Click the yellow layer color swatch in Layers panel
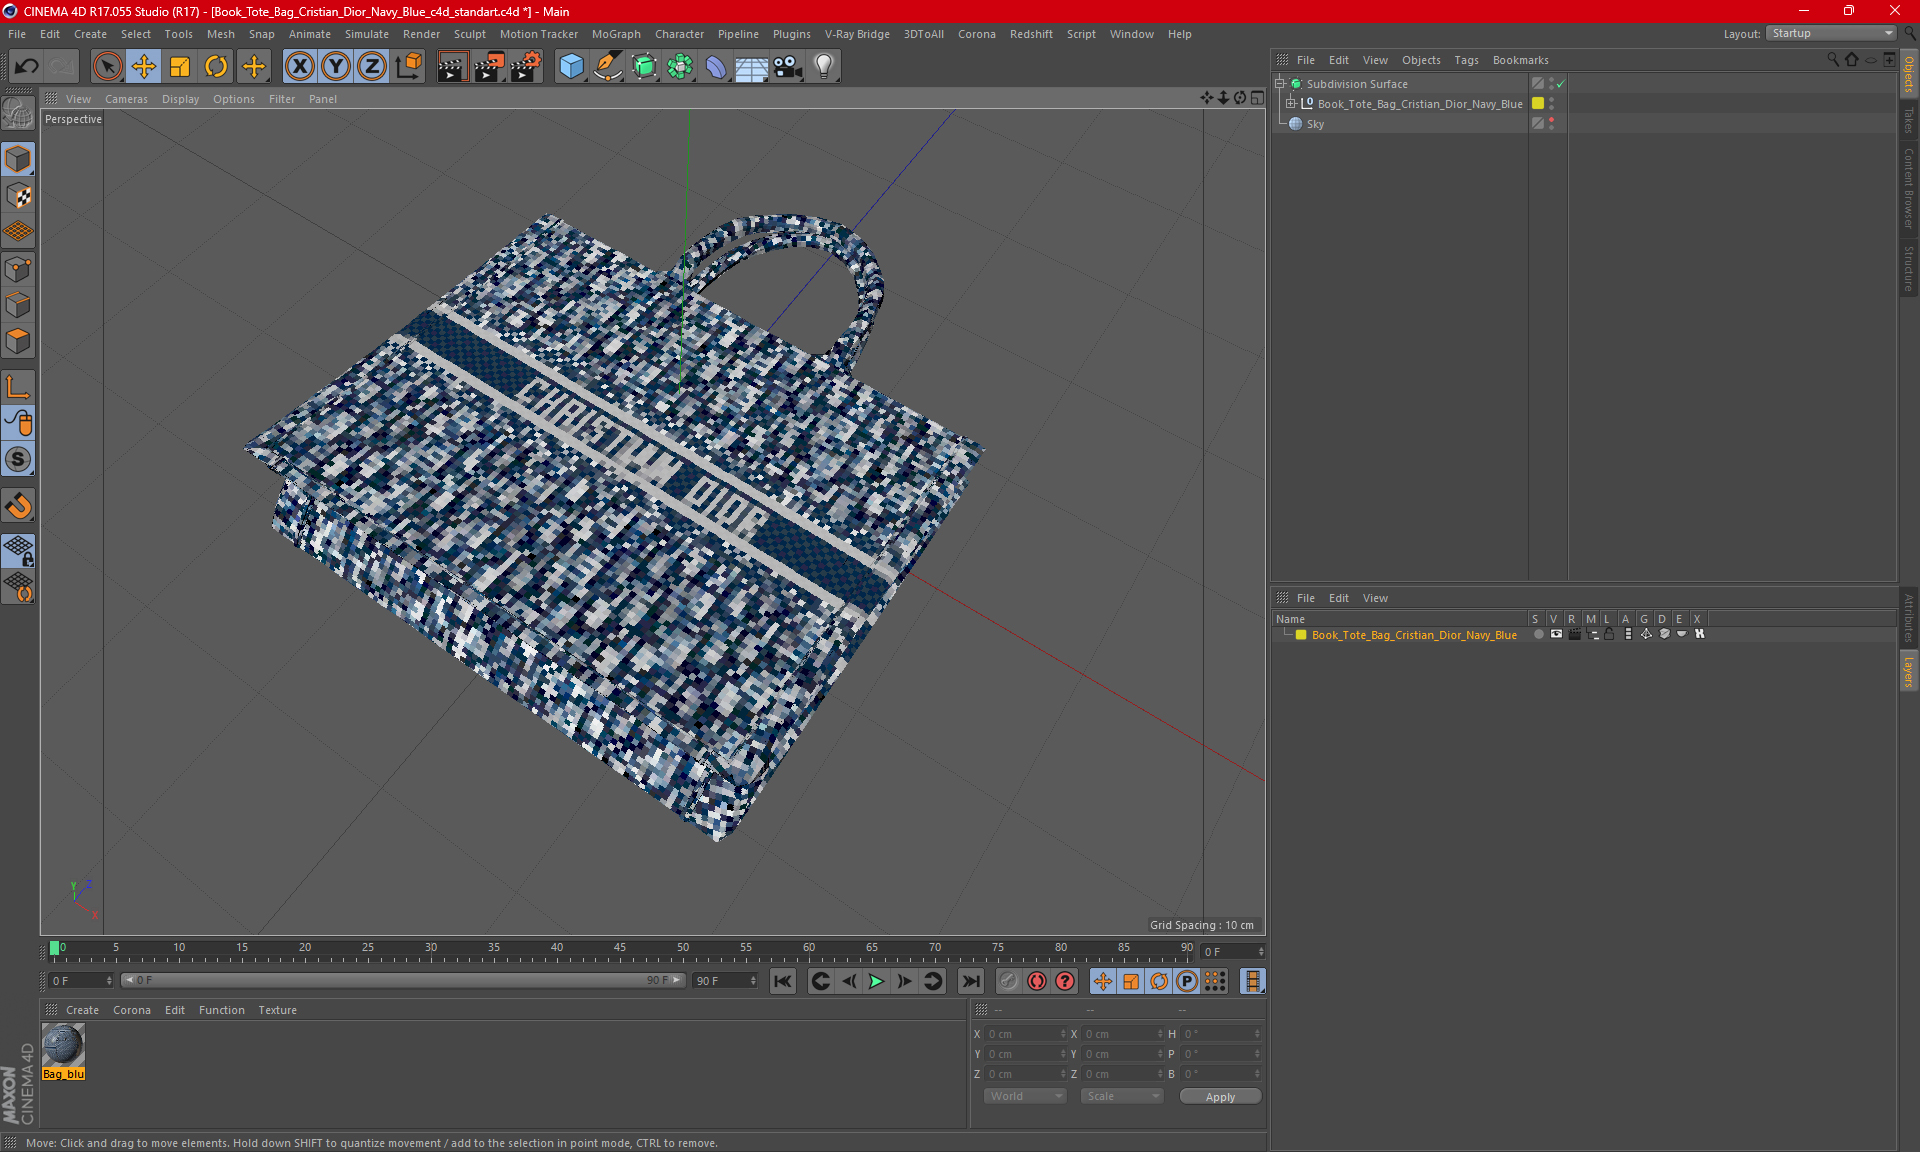This screenshot has width=1920, height=1152. click(1301, 635)
